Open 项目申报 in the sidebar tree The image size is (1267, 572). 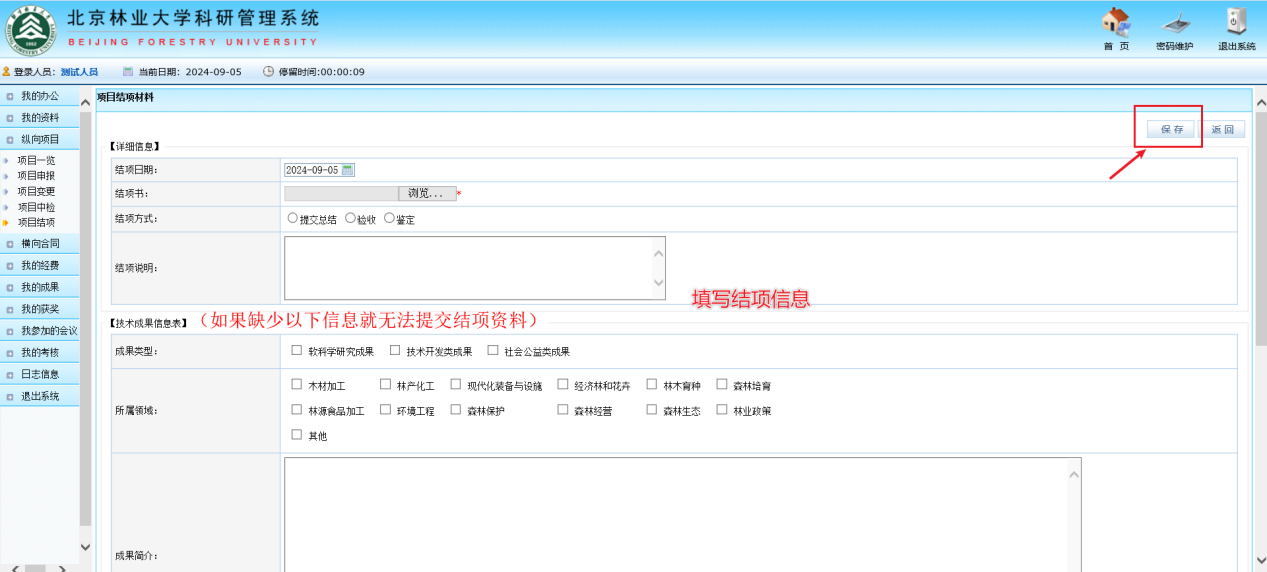pyautogui.click(x=36, y=176)
